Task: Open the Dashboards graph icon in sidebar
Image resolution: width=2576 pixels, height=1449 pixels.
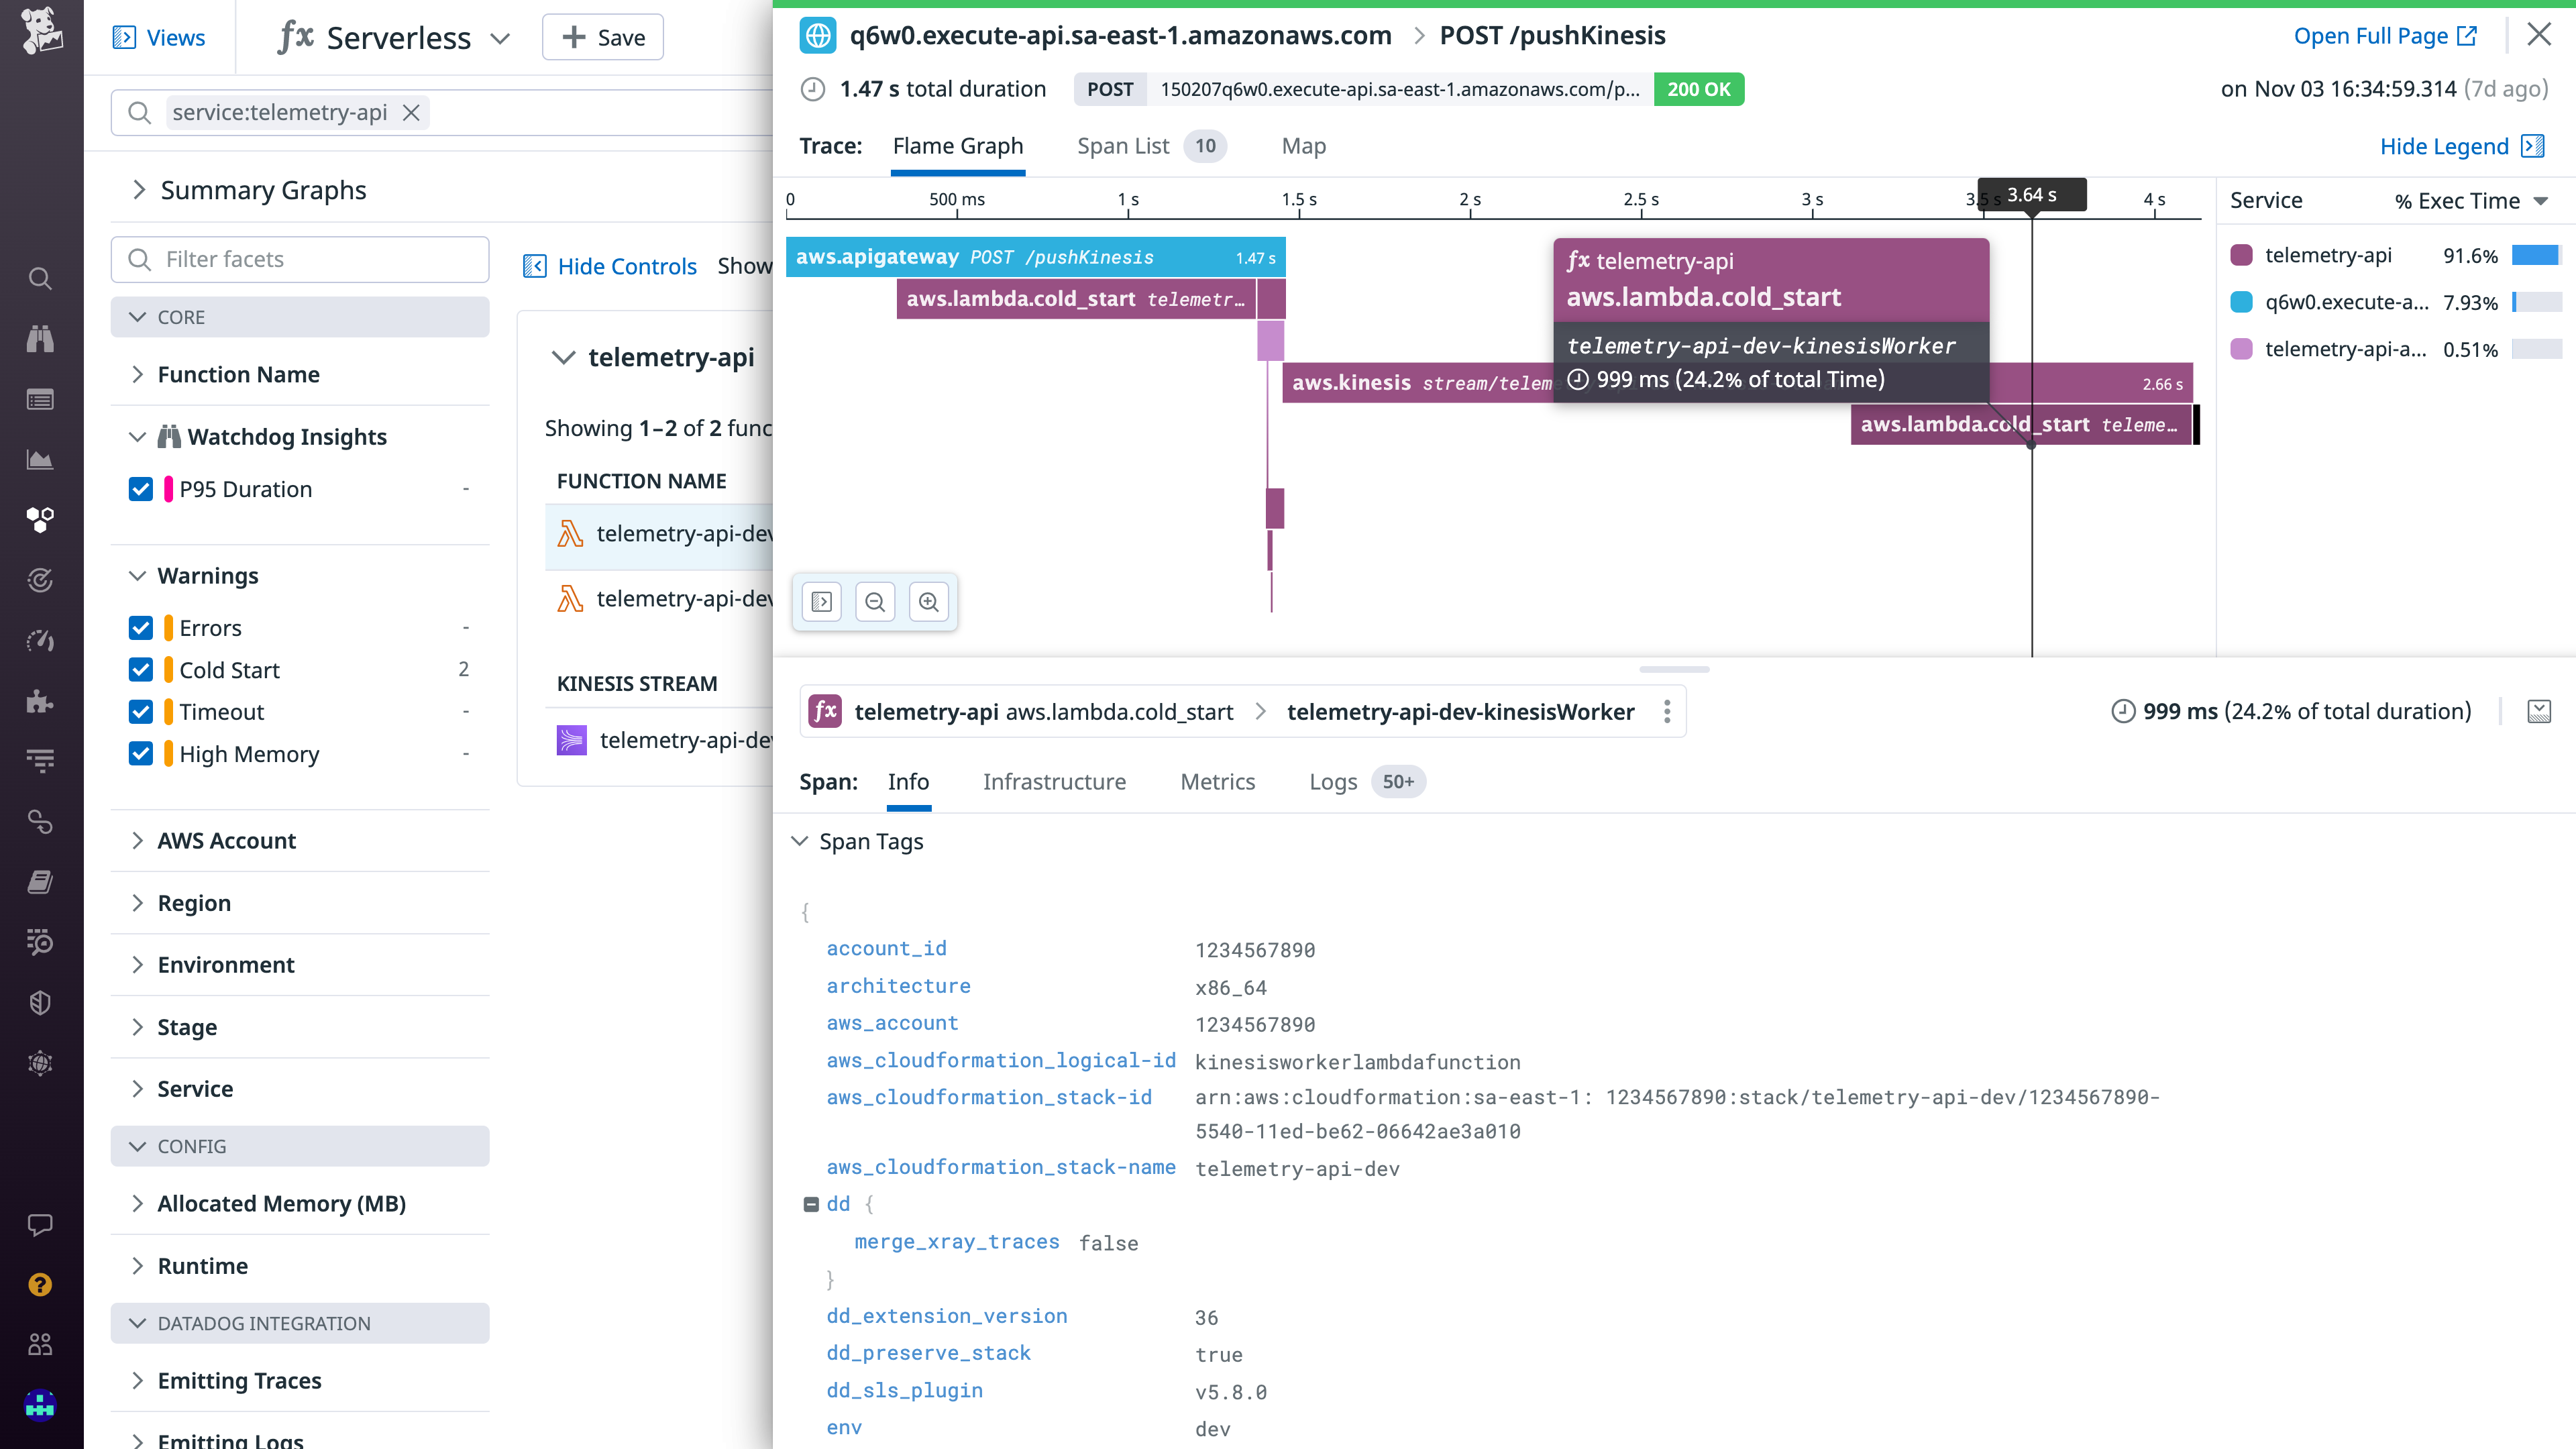Action: pos(40,460)
